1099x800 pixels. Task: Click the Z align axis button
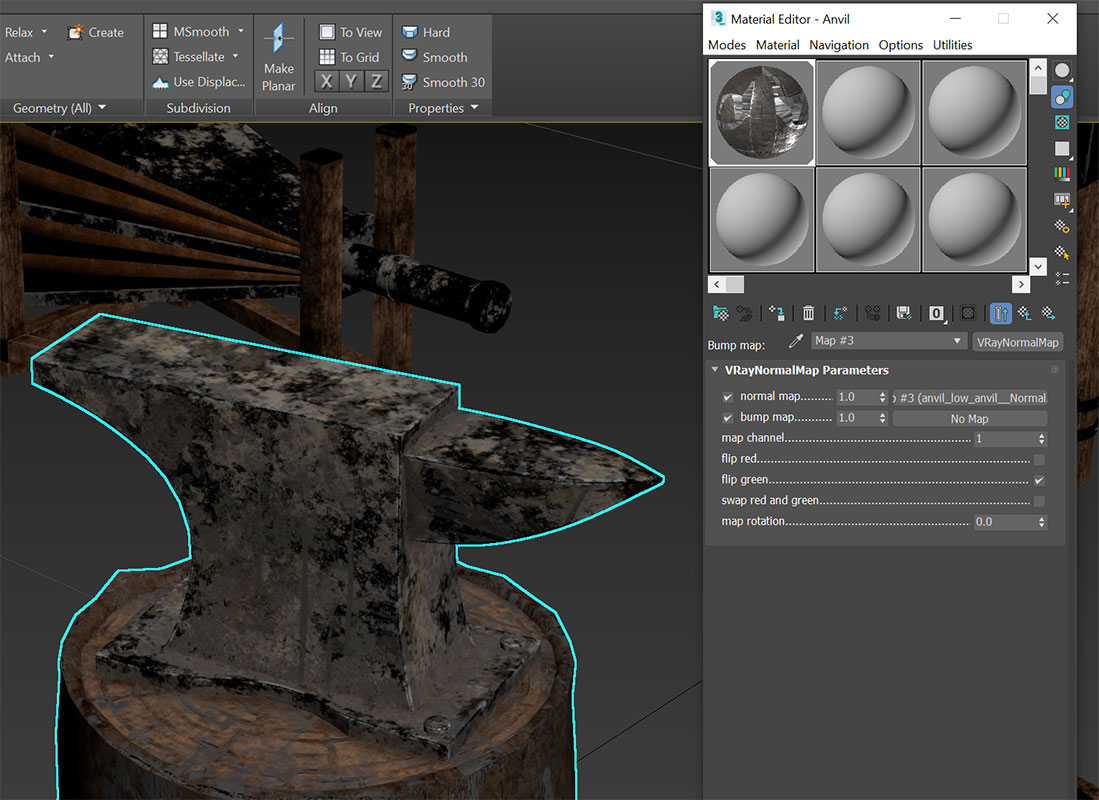click(376, 81)
